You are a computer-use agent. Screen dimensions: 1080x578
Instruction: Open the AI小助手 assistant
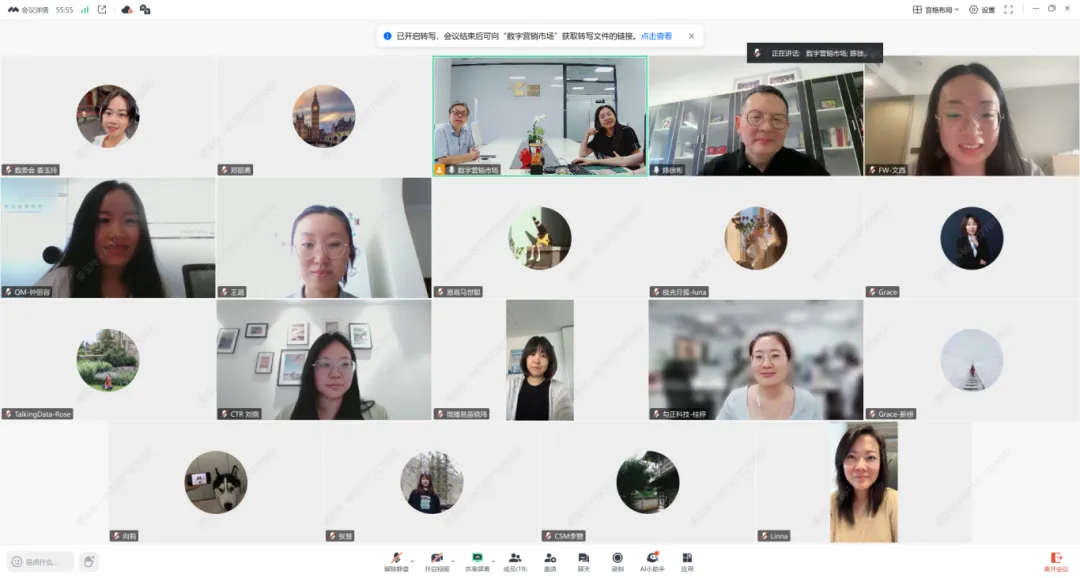point(652,561)
